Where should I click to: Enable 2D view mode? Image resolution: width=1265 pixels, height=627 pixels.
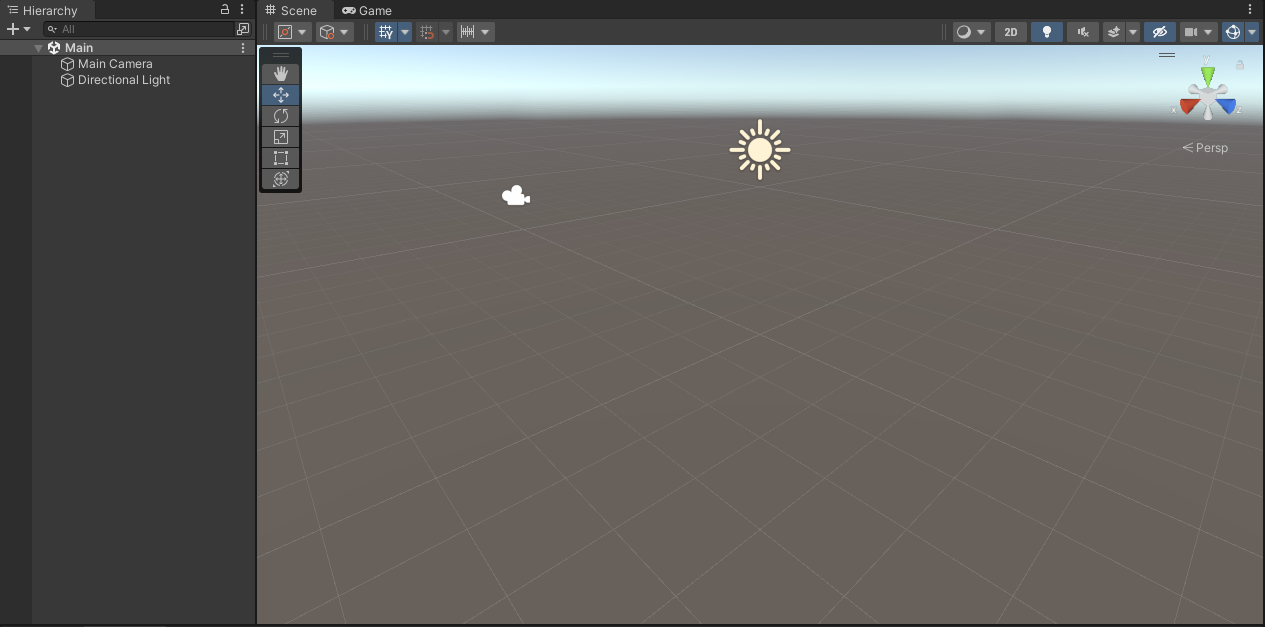tap(1011, 32)
